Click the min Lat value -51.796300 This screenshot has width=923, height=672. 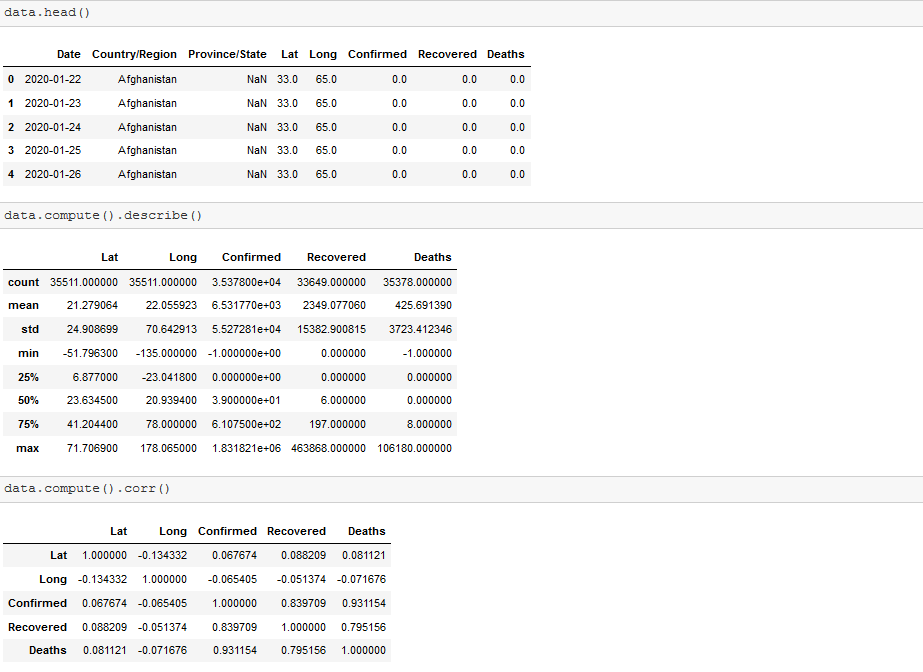click(x=92, y=353)
